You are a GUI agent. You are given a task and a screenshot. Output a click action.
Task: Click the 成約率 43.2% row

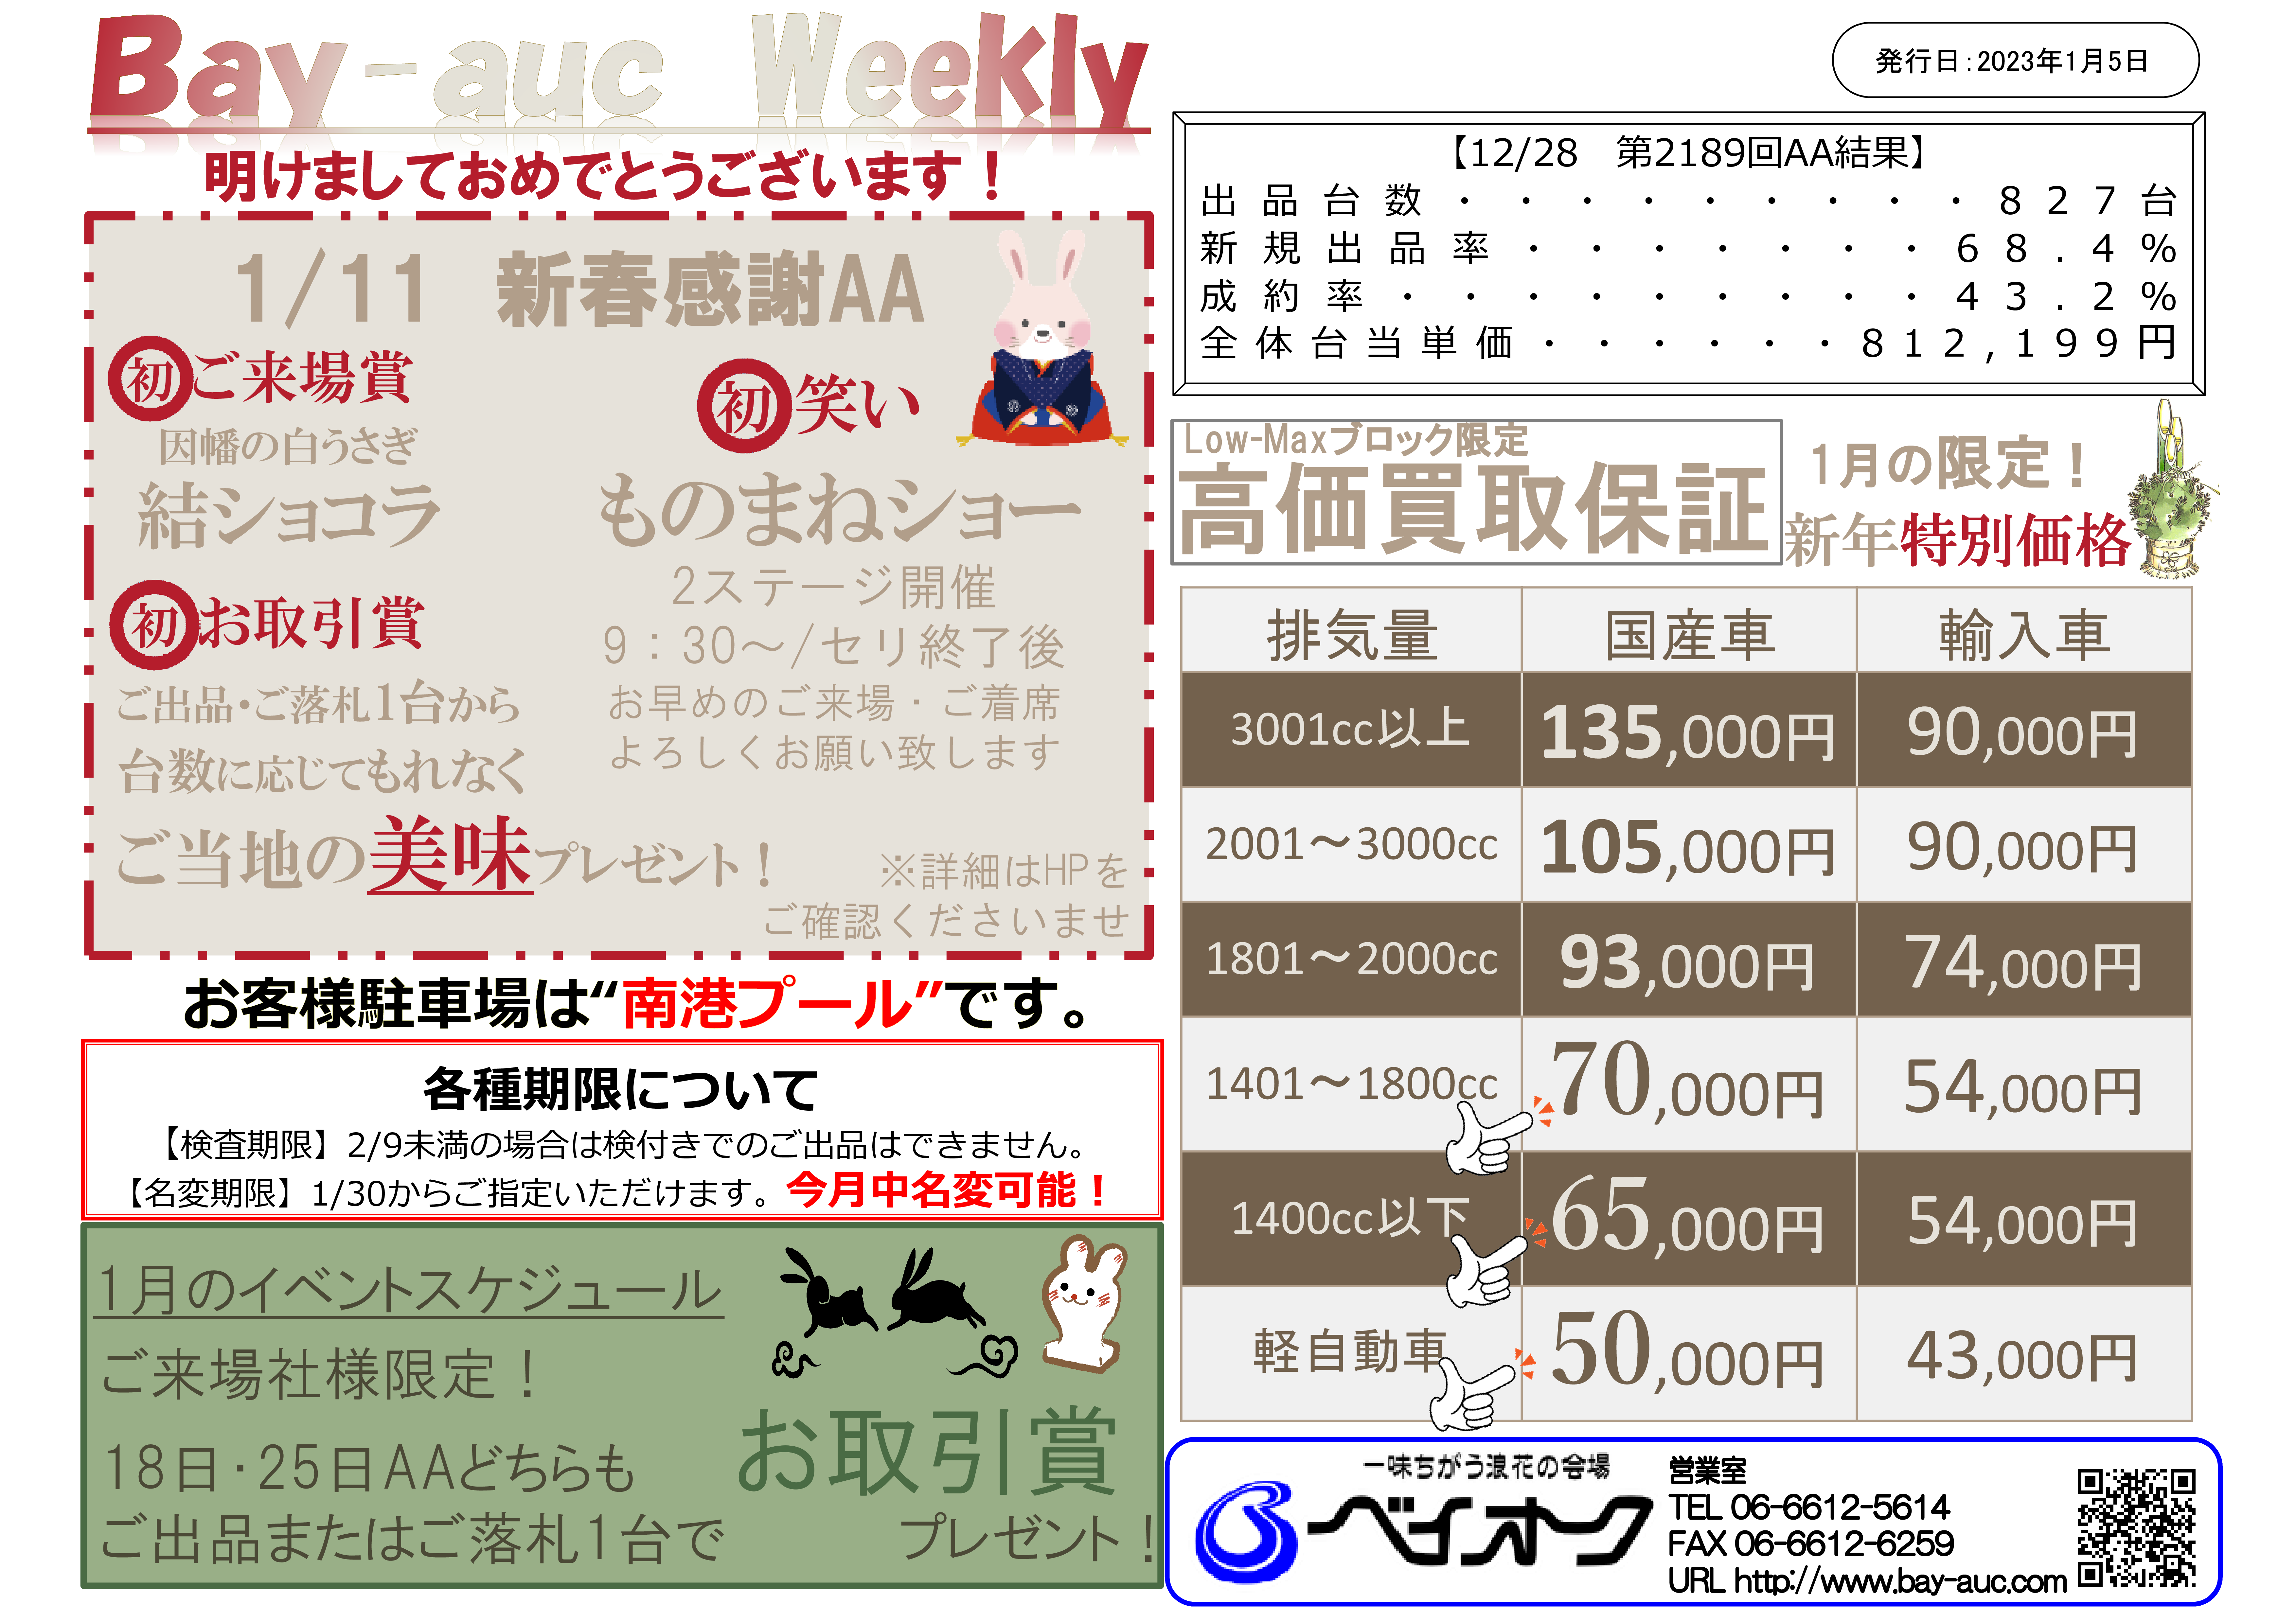(x=1689, y=296)
